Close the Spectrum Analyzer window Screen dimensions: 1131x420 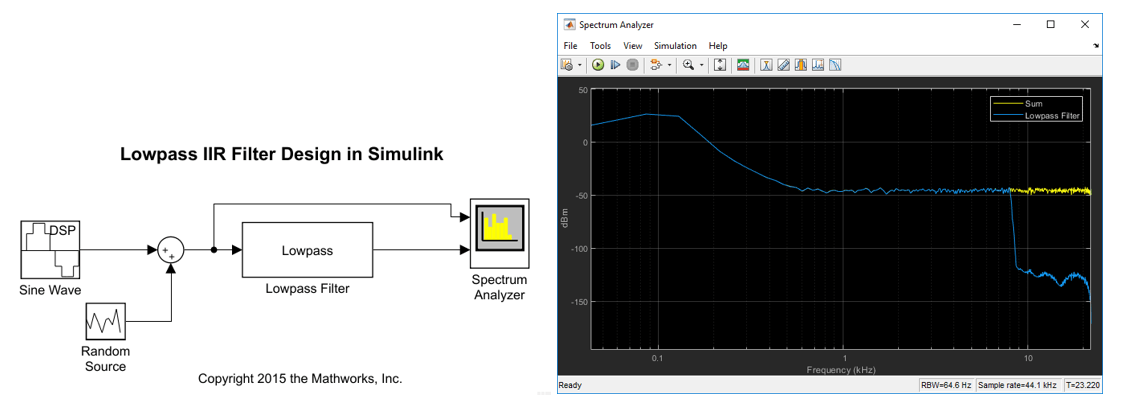(1084, 25)
